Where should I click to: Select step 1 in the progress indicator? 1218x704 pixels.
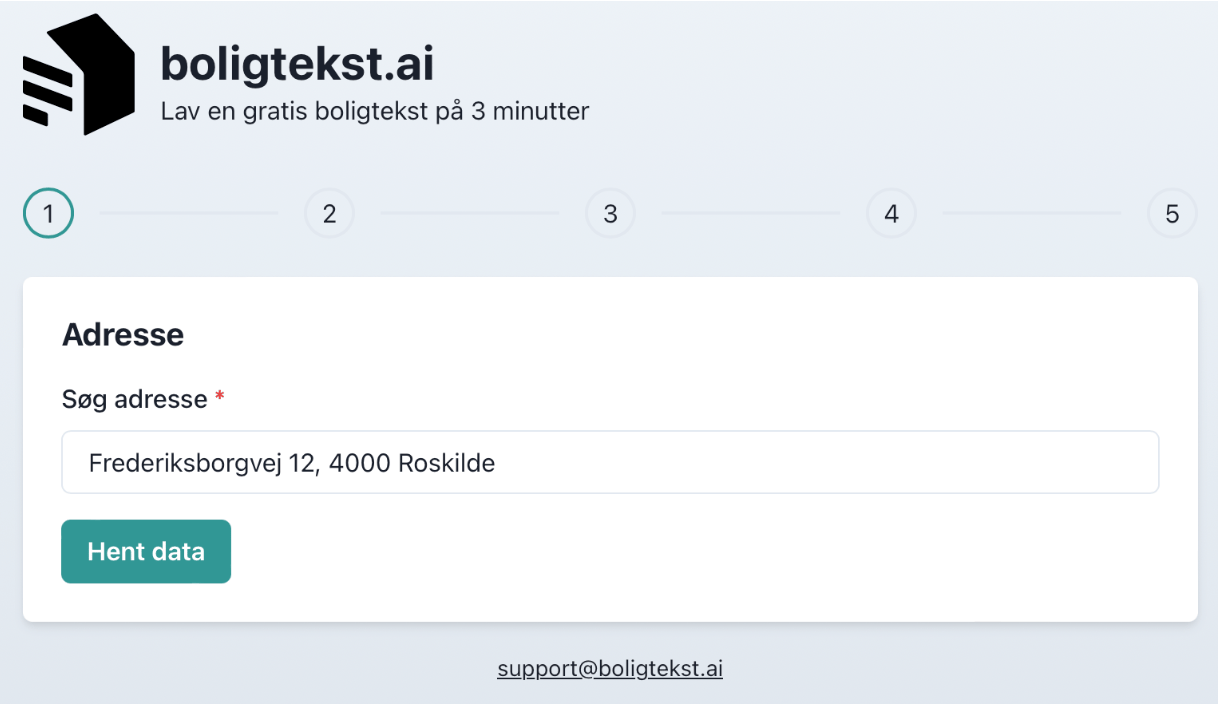[48, 213]
